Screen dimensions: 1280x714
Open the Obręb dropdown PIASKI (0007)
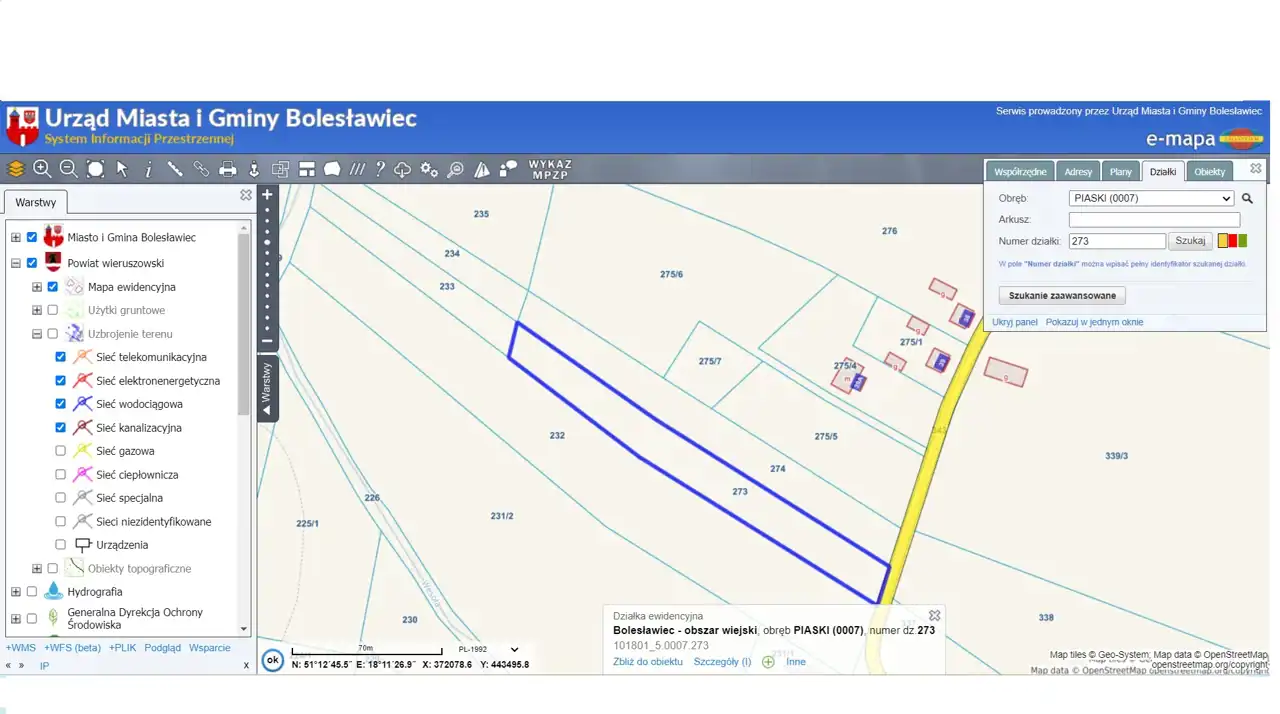coord(1151,198)
